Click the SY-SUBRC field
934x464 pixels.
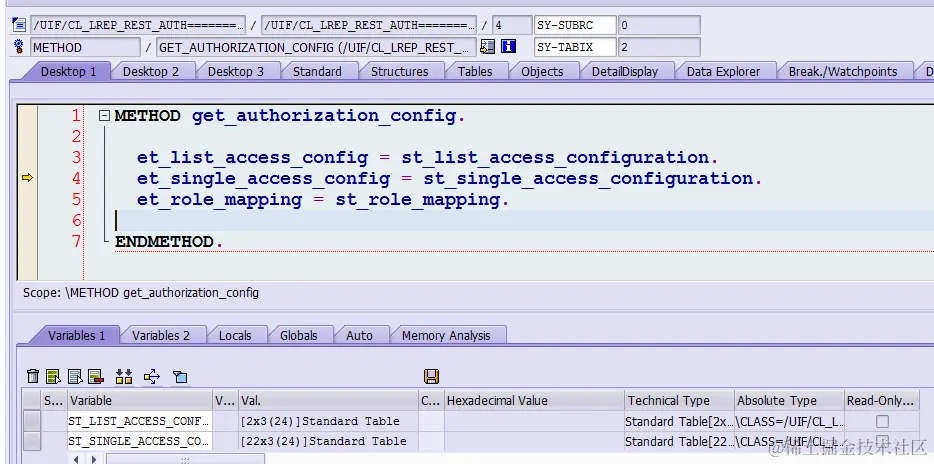click(x=575, y=25)
